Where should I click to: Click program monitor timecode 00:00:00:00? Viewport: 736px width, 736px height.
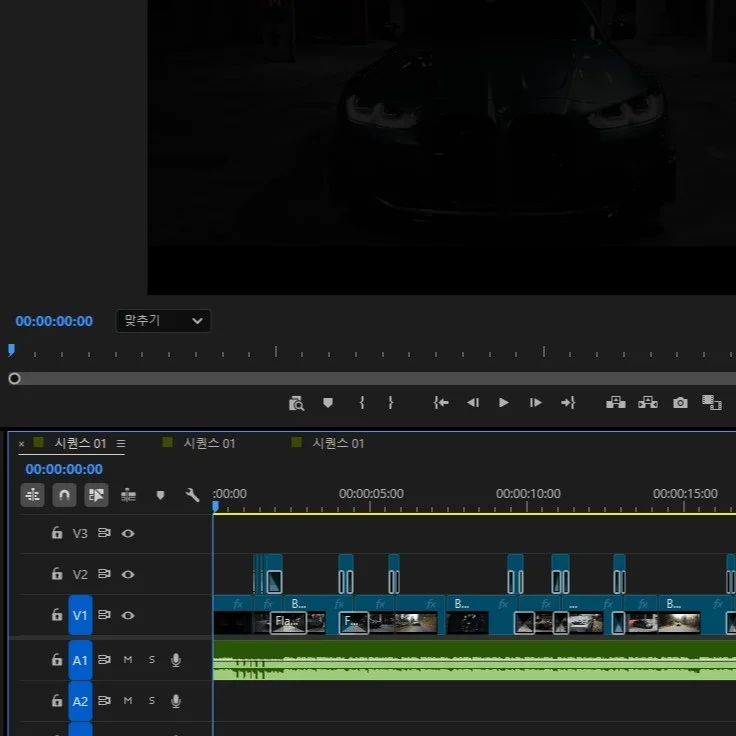(x=54, y=321)
